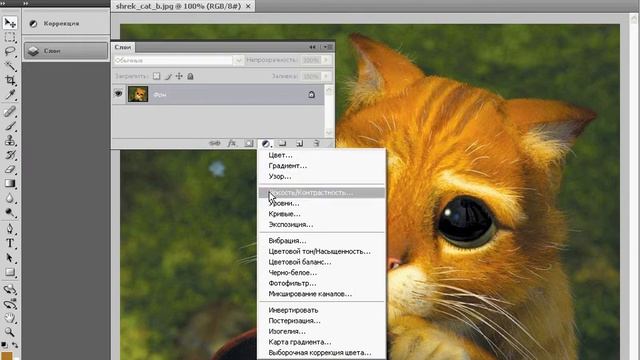640x360 pixels.
Task: Select the Crop tool
Action: [10, 80]
